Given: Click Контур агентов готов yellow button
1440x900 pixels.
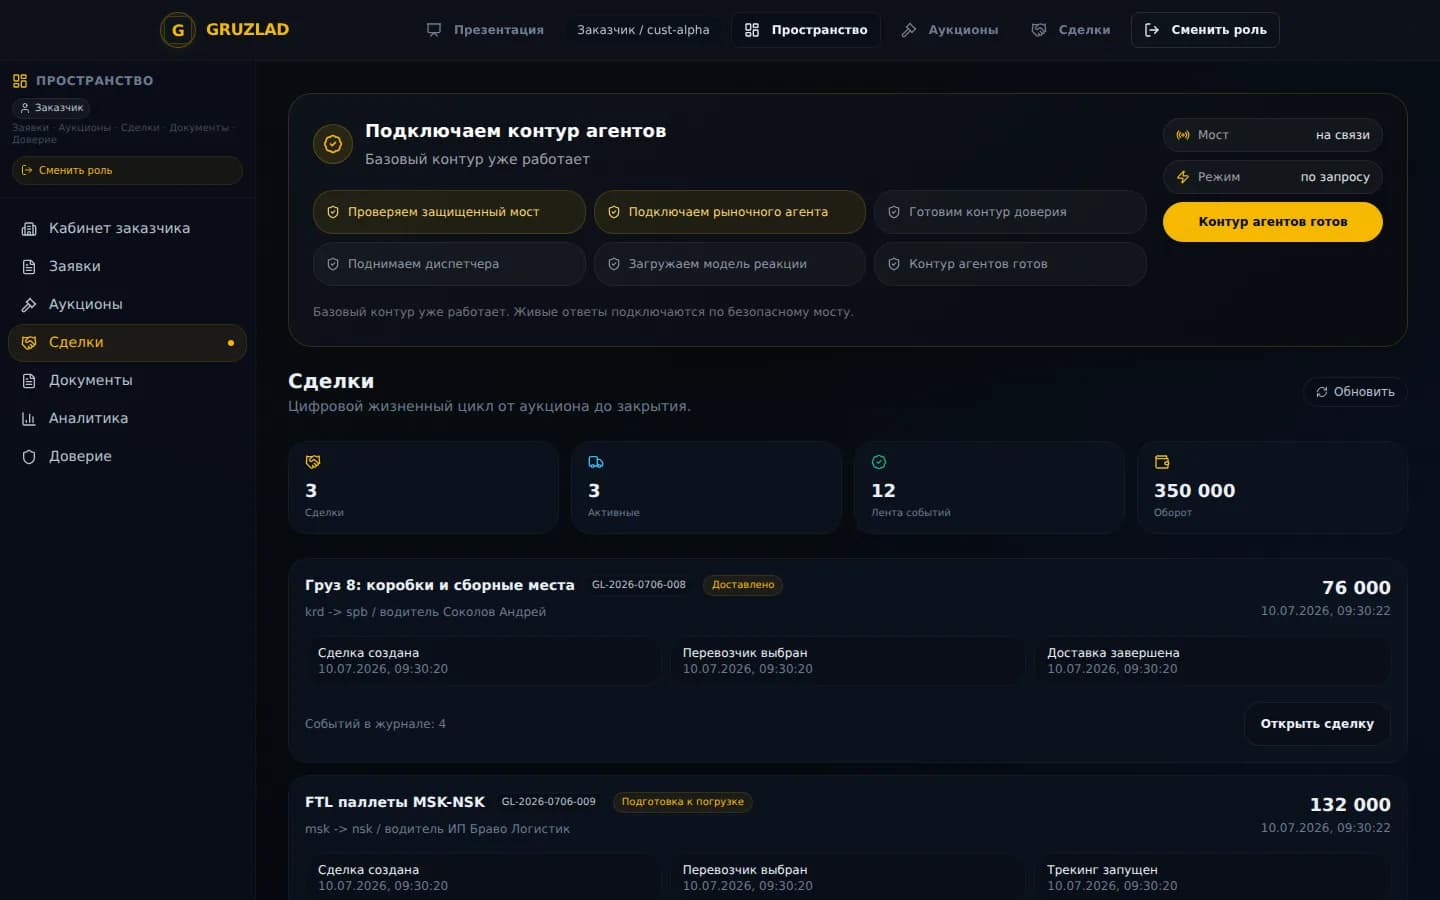Looking at the screenshot, I should pyautogui.click(x=1272, y=222).
